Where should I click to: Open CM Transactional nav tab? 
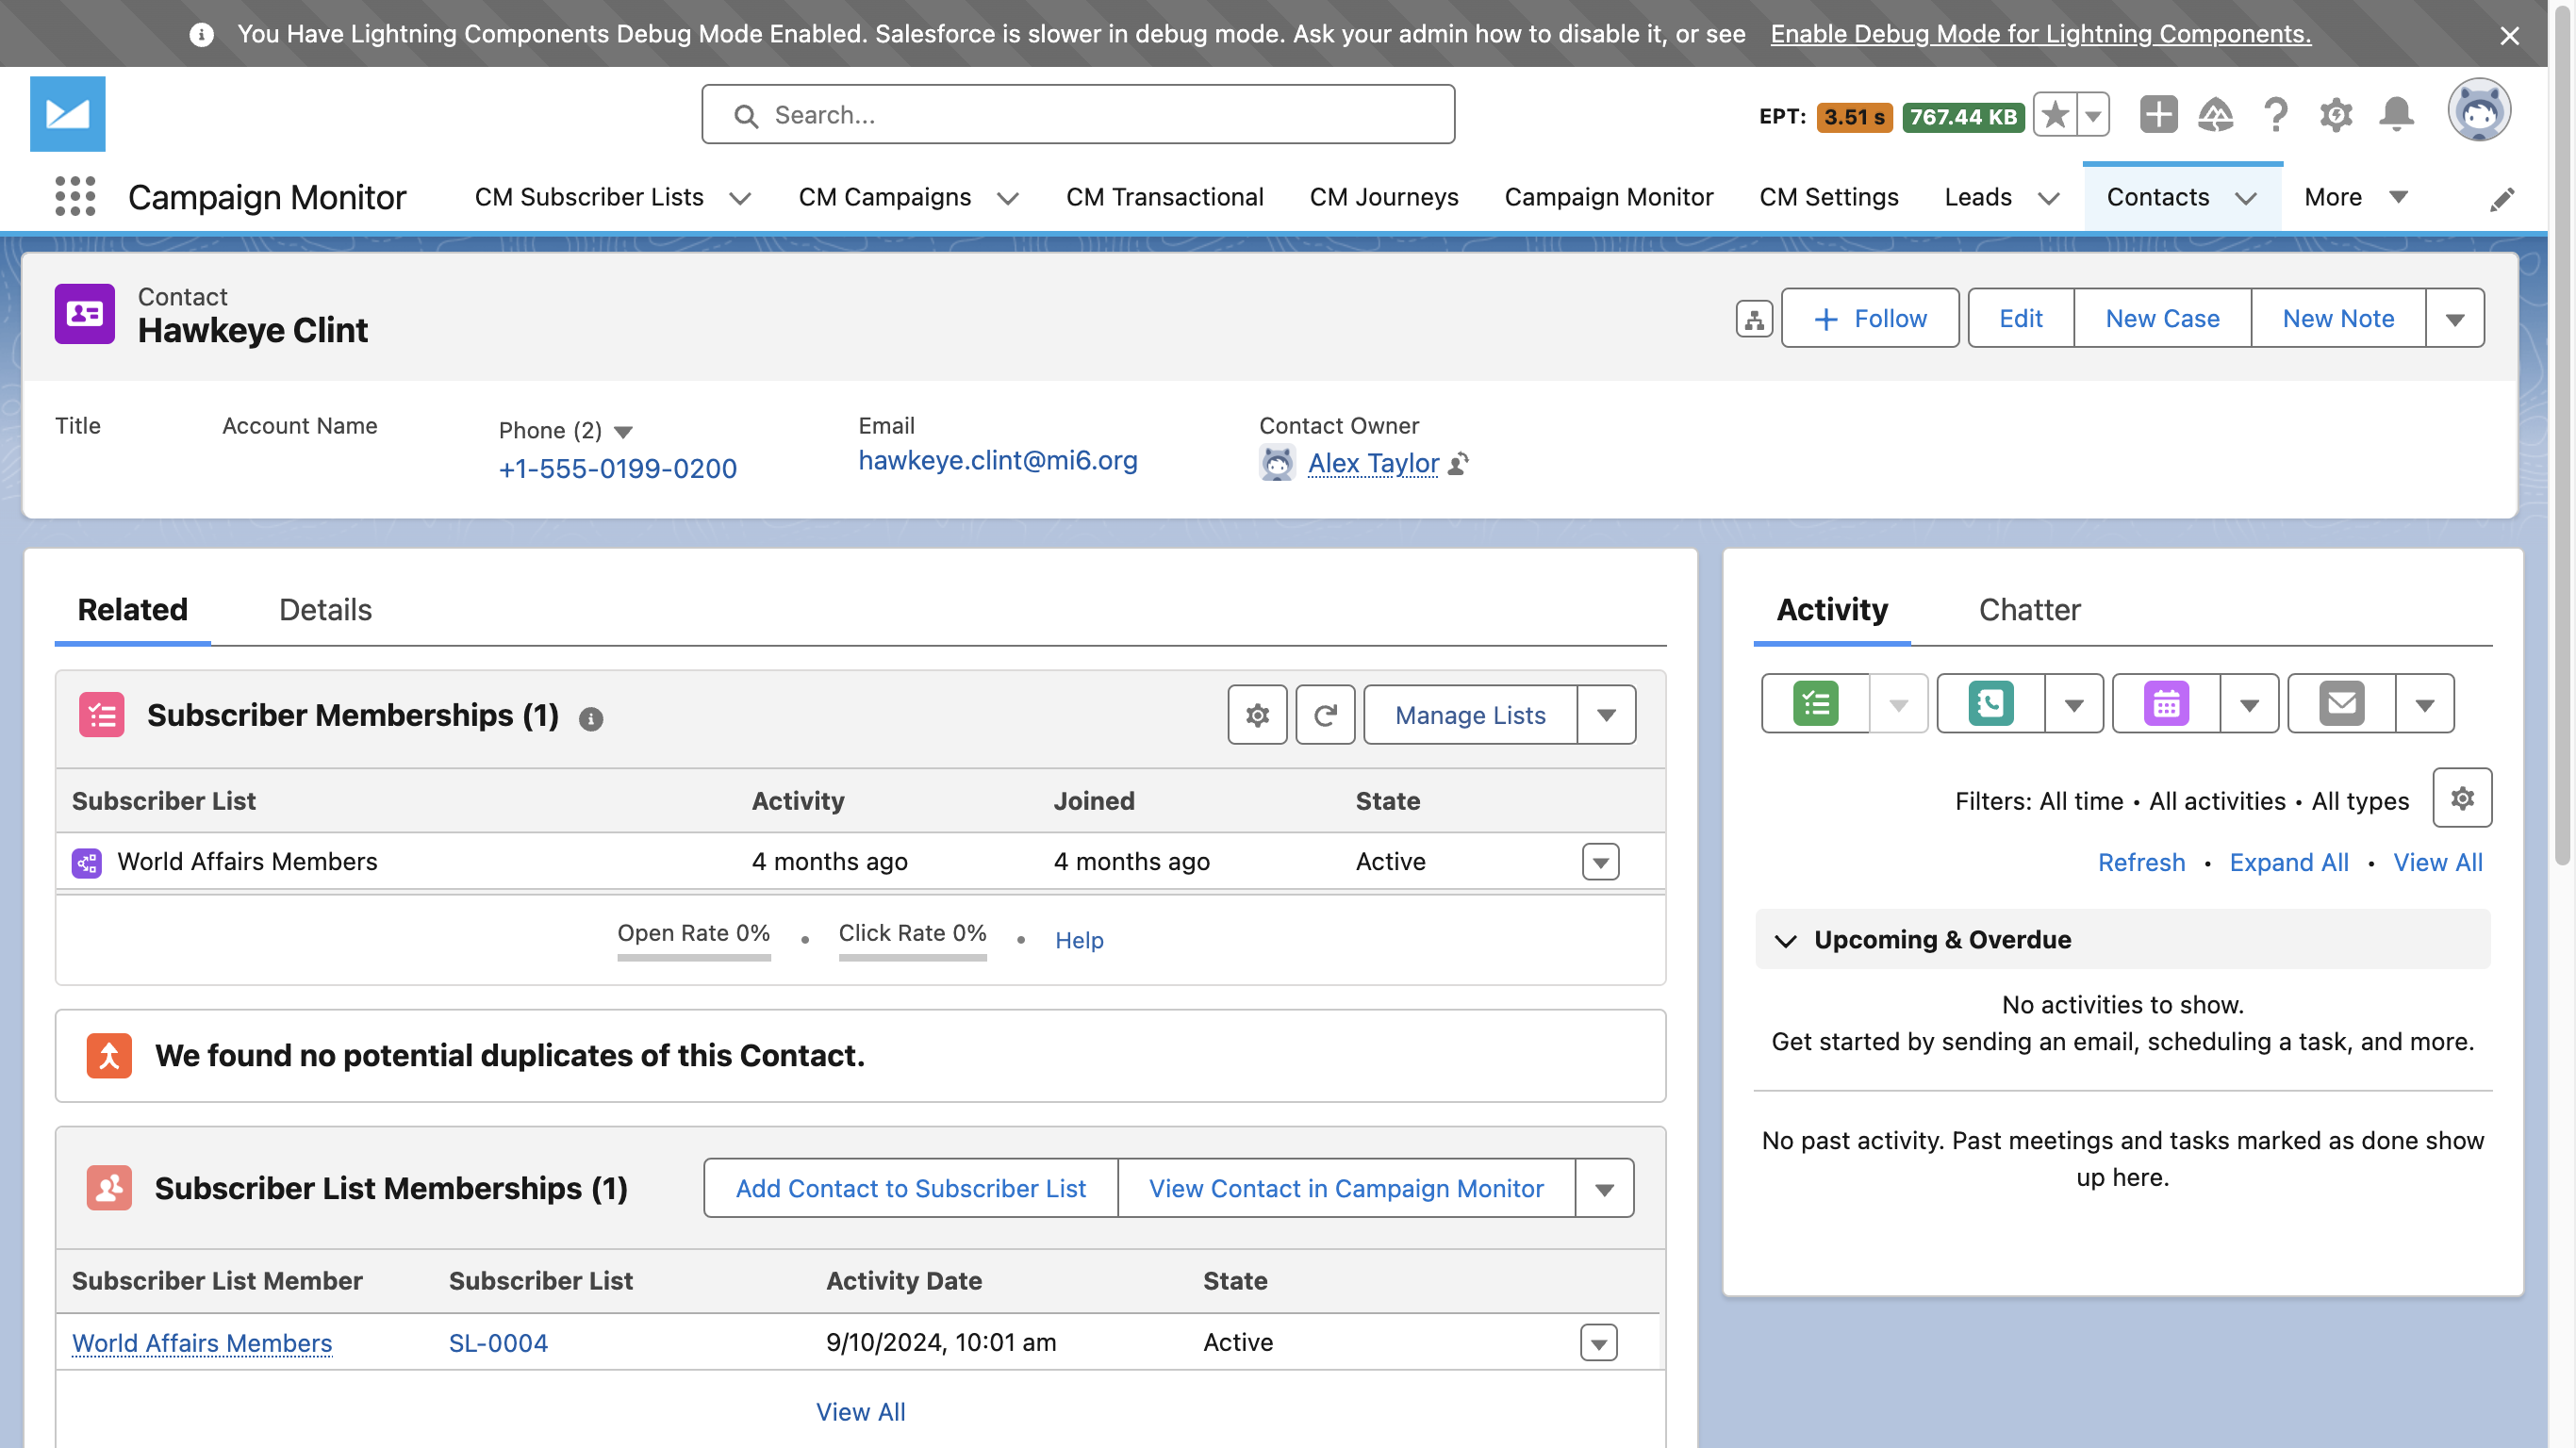(x=1164, y=197)
